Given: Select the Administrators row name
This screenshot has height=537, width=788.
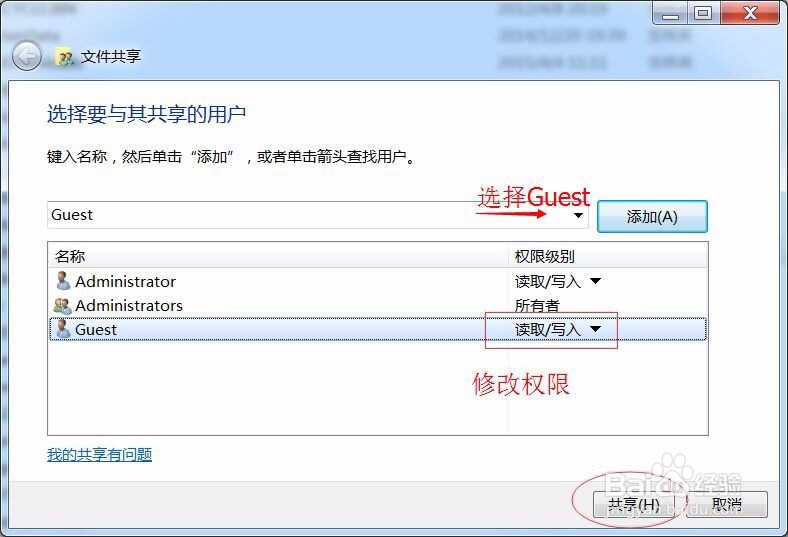Looking at the screenshot, I should click(129, 305).
